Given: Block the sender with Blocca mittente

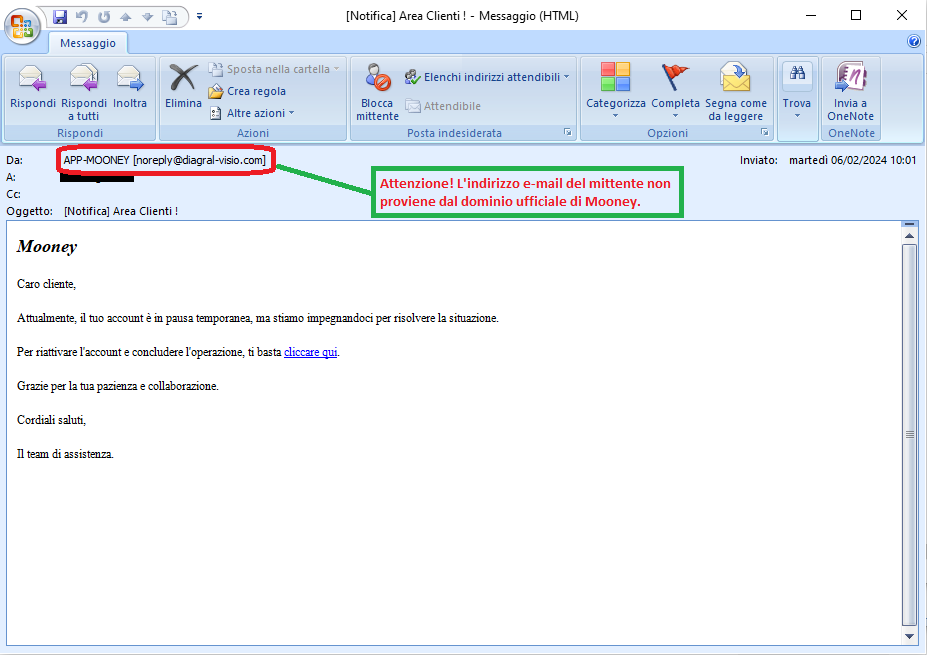Looking at the screenshot, I should pyautogui.click(x=377, y=92).
